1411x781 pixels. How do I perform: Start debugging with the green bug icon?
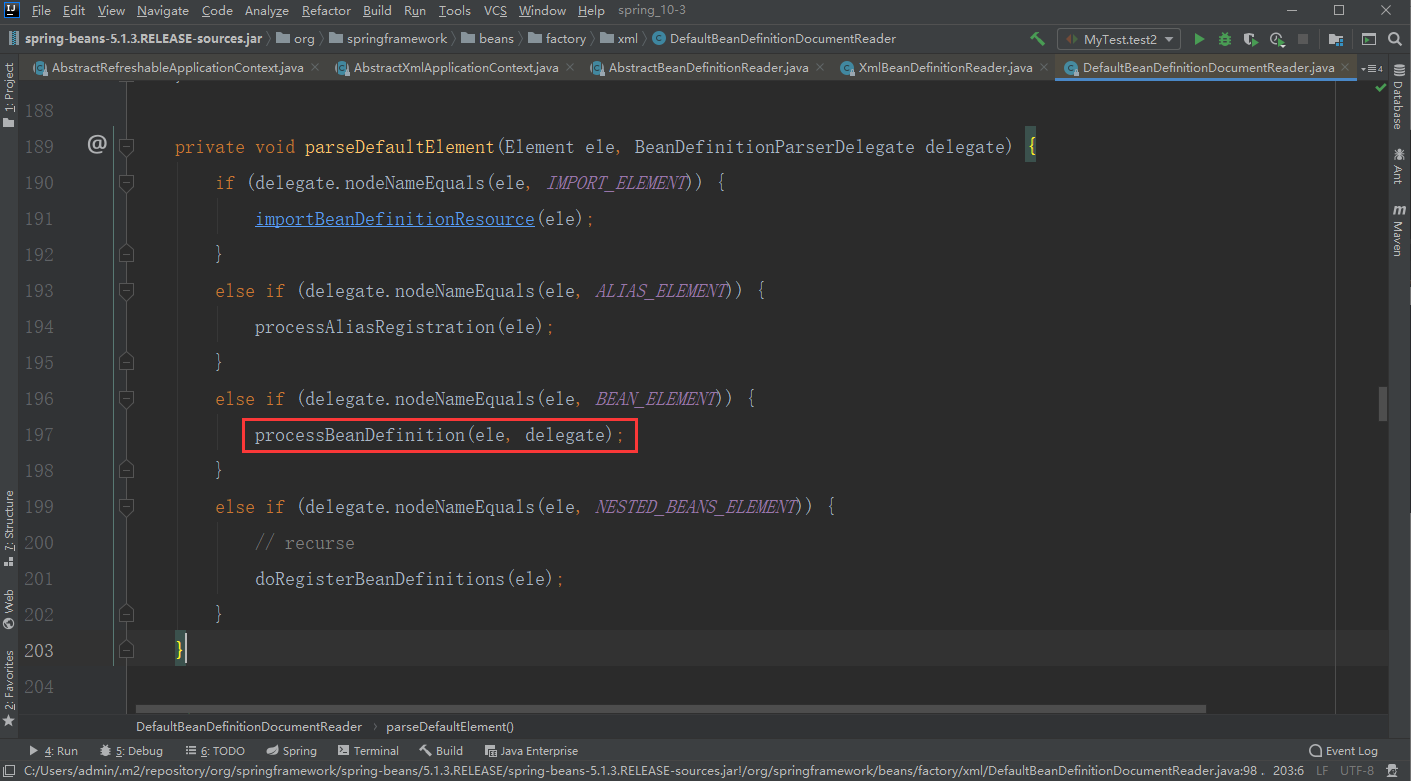click(x=1225, y=39)
